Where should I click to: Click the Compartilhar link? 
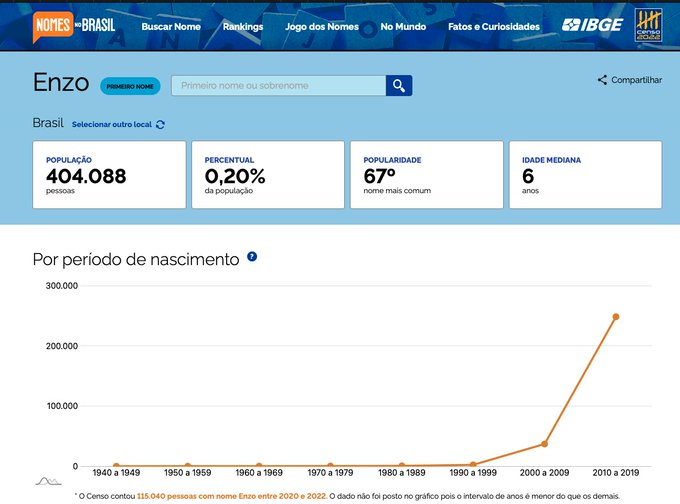[636, 80]
